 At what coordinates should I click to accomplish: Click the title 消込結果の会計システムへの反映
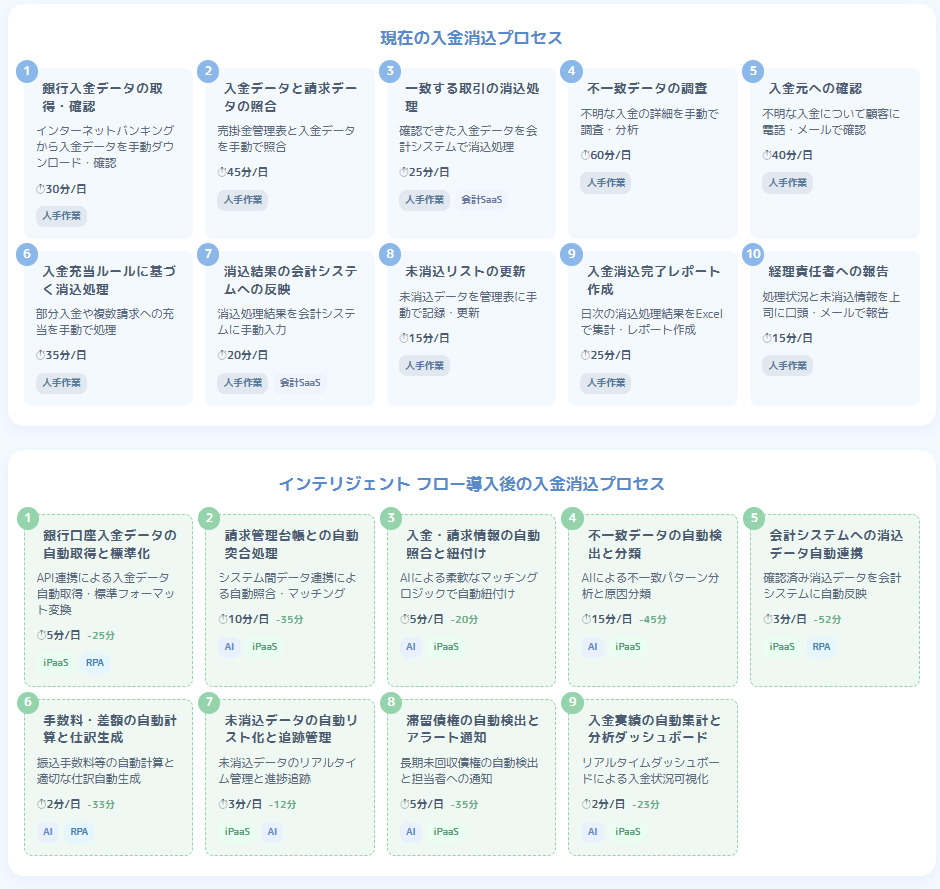click(x=290, y=280)
